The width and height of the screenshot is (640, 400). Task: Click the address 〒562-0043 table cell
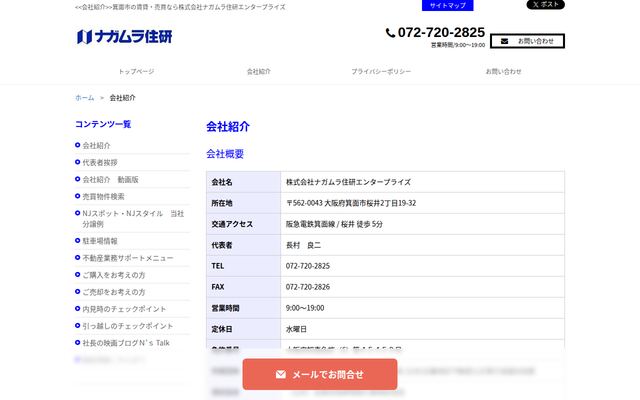[423, 203]
